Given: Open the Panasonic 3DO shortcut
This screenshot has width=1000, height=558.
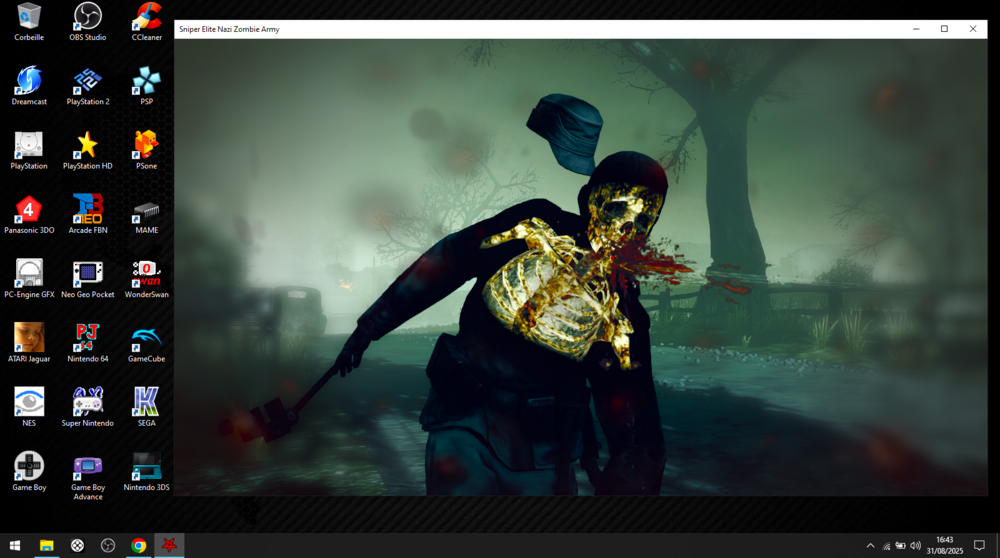Looking at the screenshot, I should point(29,210).
